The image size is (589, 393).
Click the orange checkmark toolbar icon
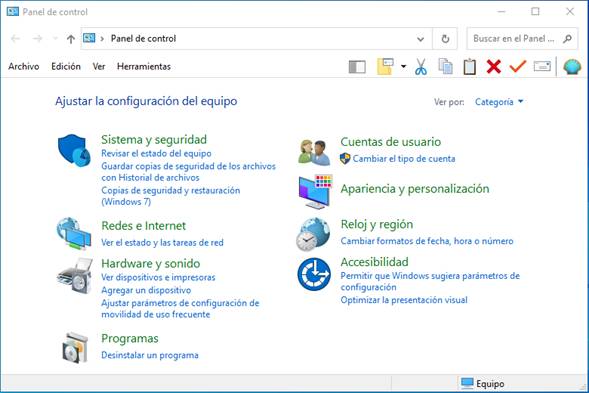pos(518,67)
